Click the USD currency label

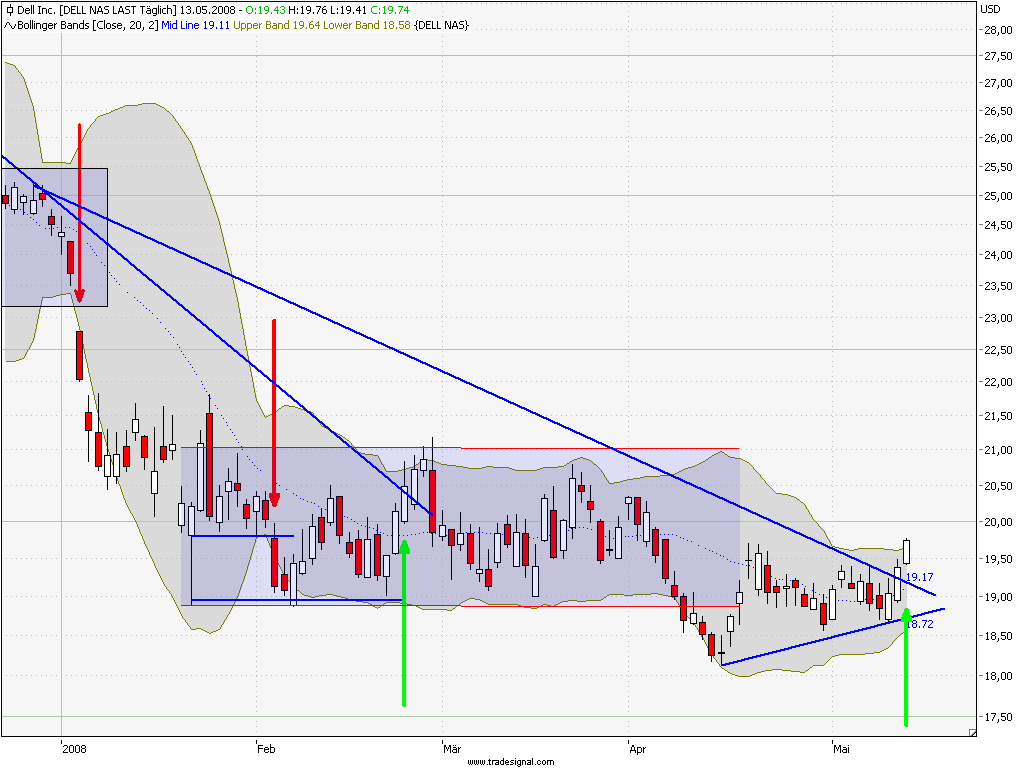point(990,9)
